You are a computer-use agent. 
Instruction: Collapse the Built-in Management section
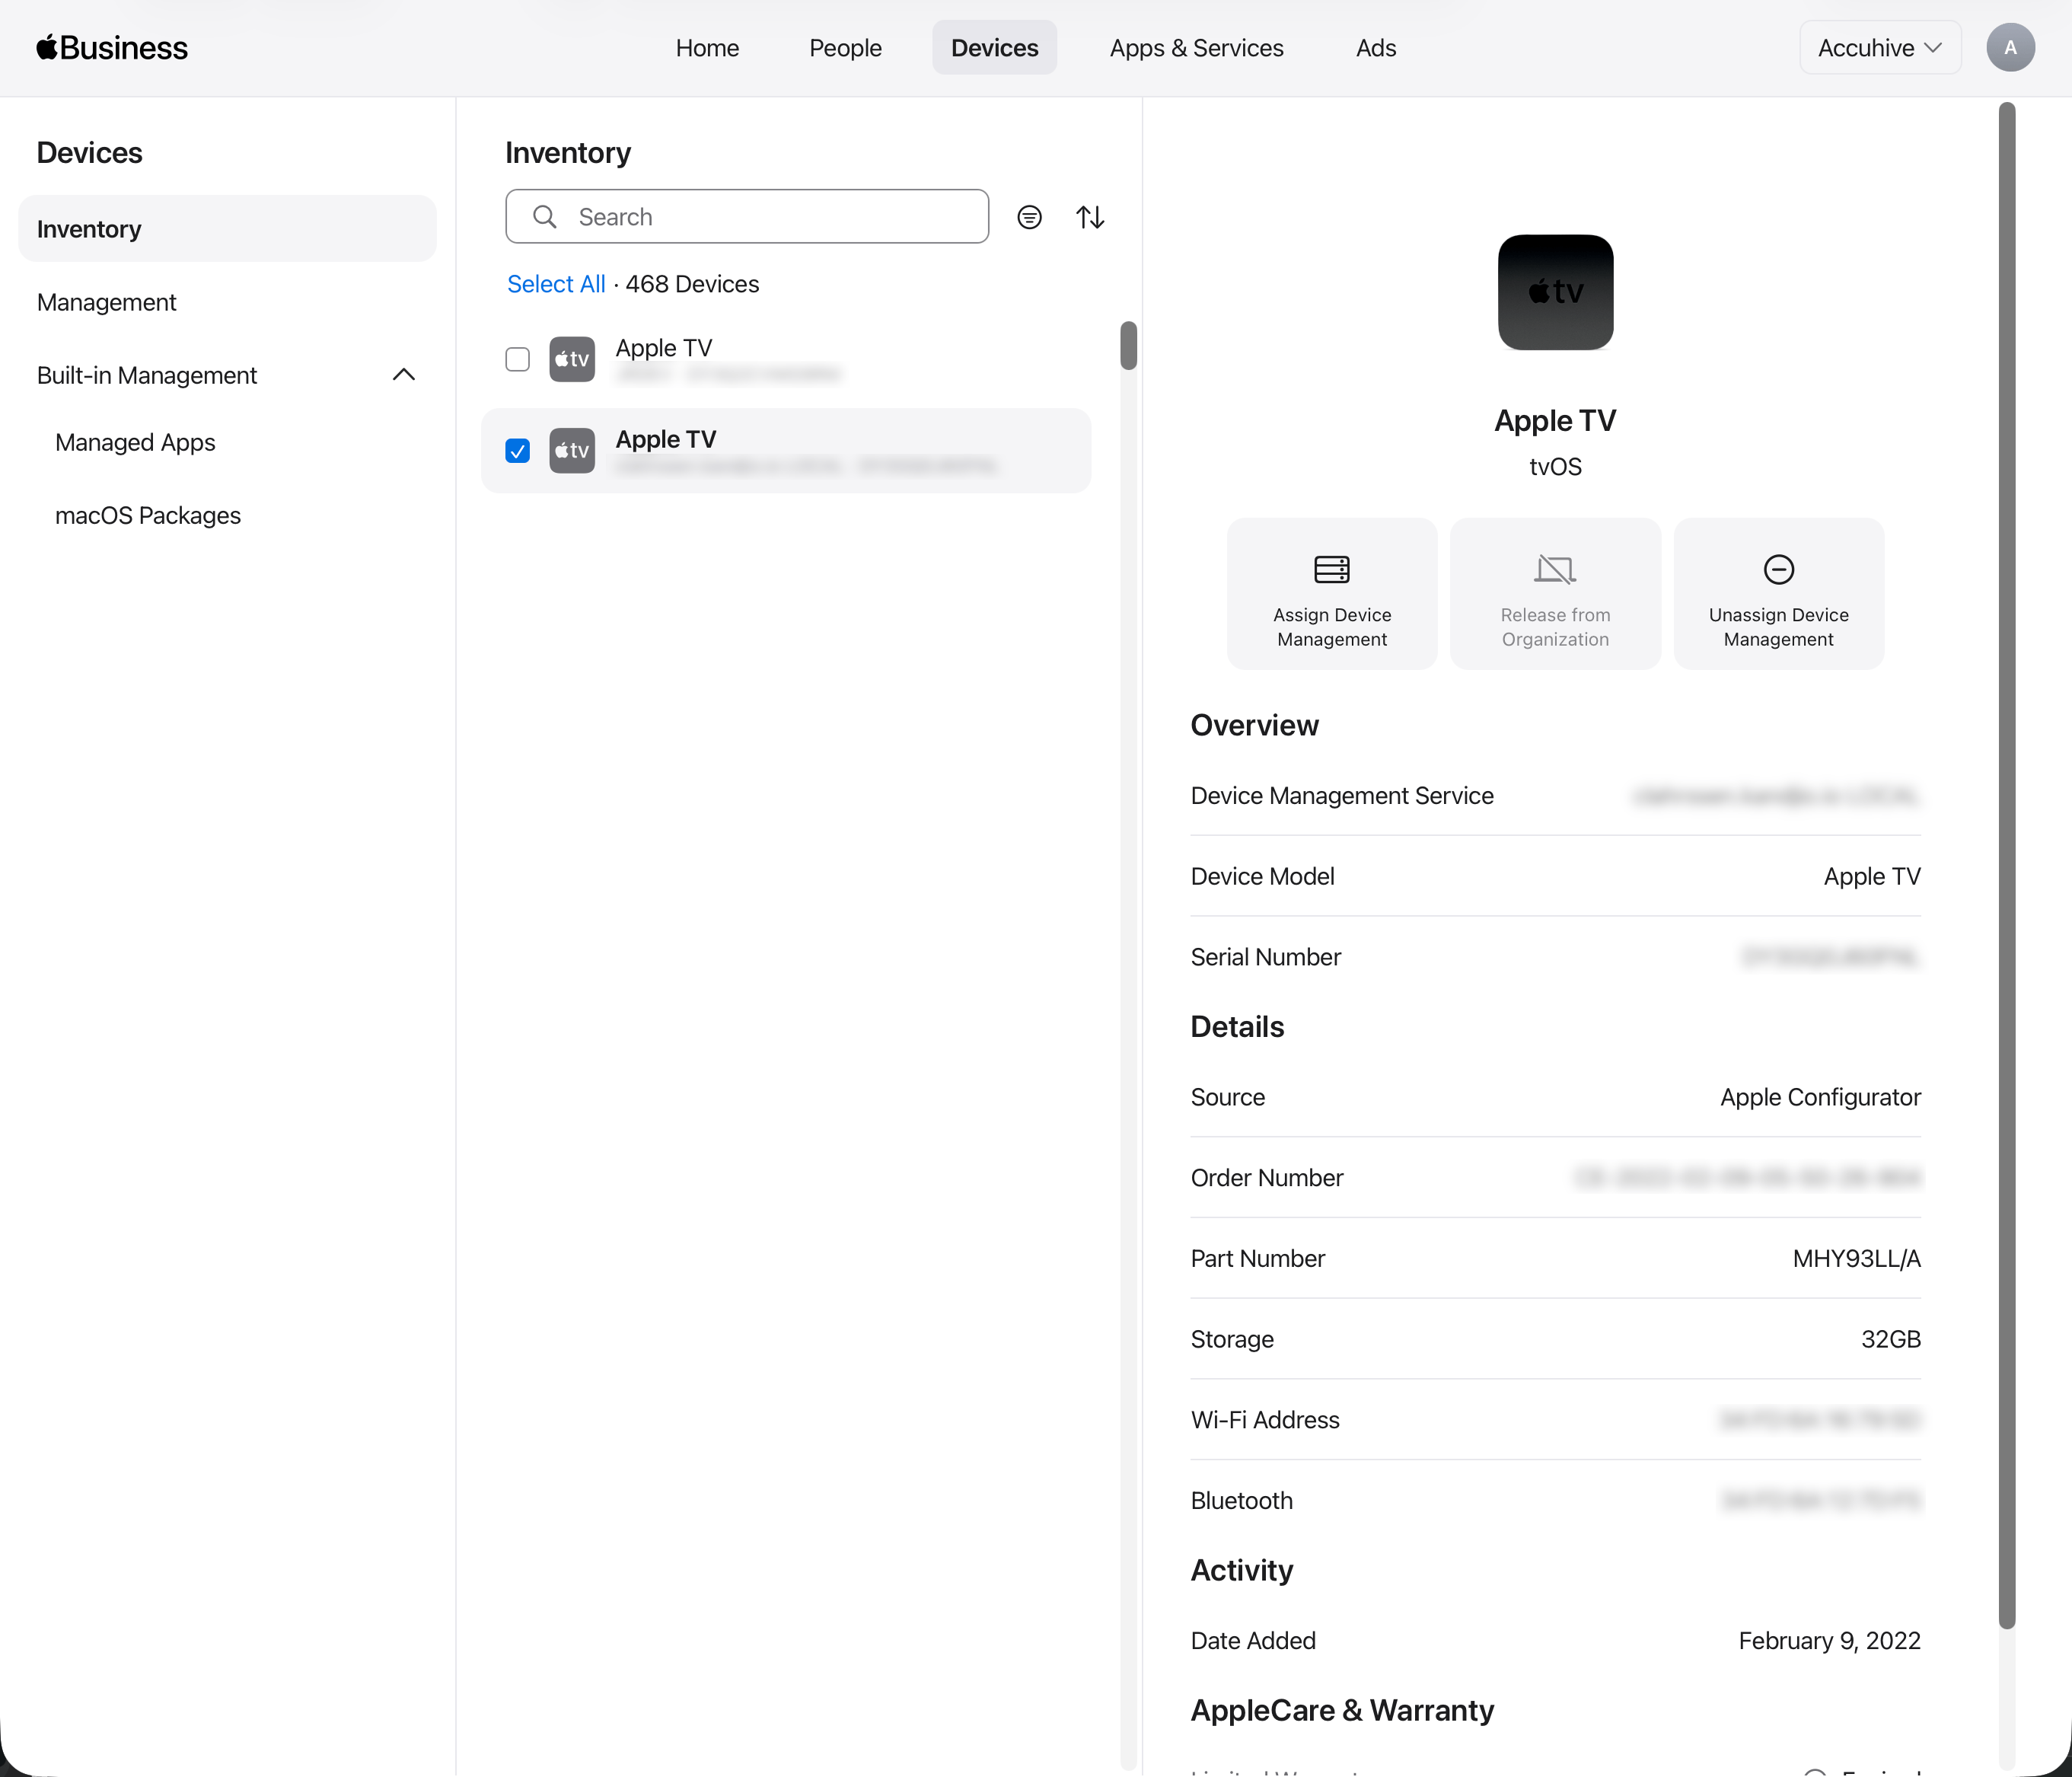[404, 375]
